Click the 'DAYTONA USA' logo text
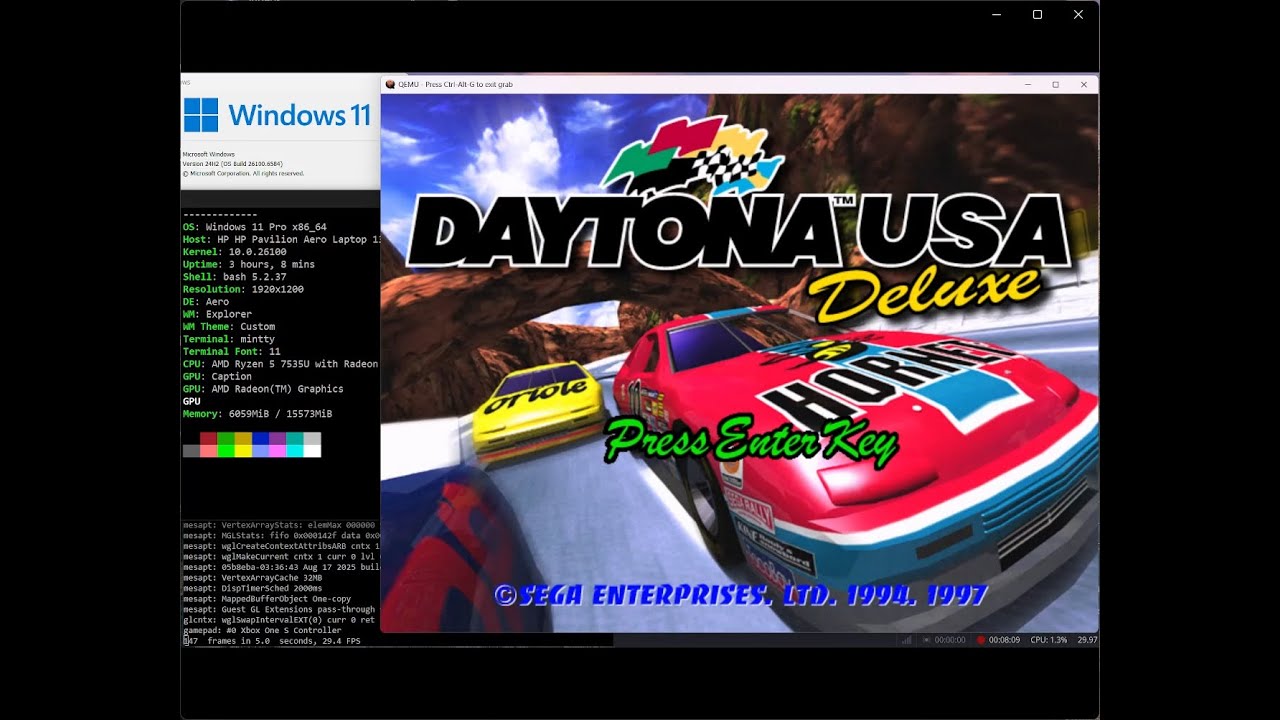This screenshot has width=1280, height=720. [x=738, y=233]
